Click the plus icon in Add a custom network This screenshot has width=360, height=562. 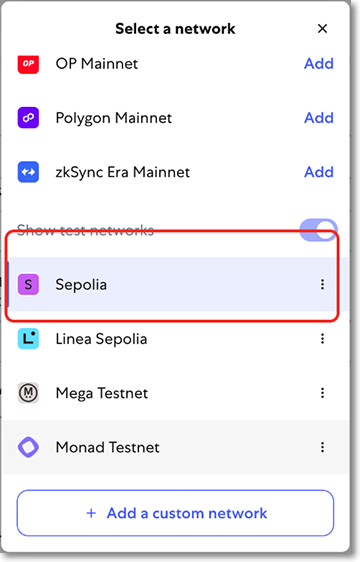tap(91, 513)
